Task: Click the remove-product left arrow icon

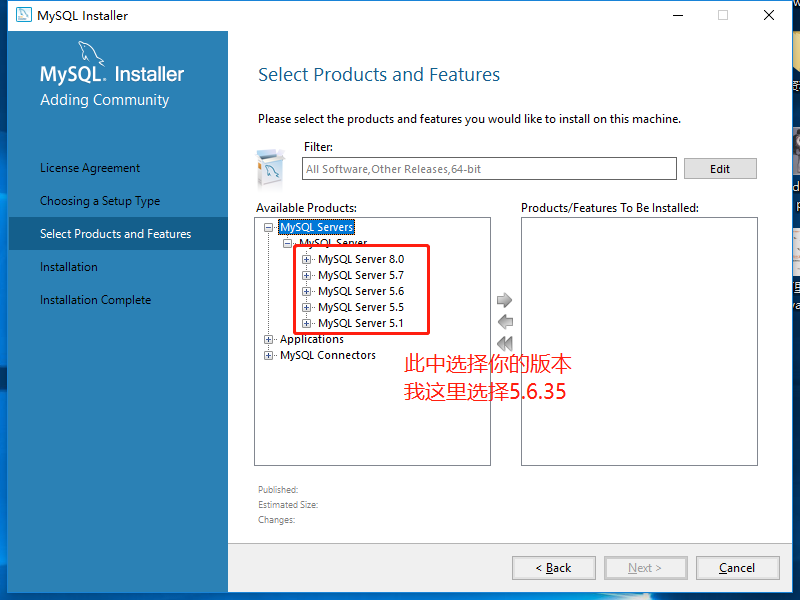Action: 505,322
